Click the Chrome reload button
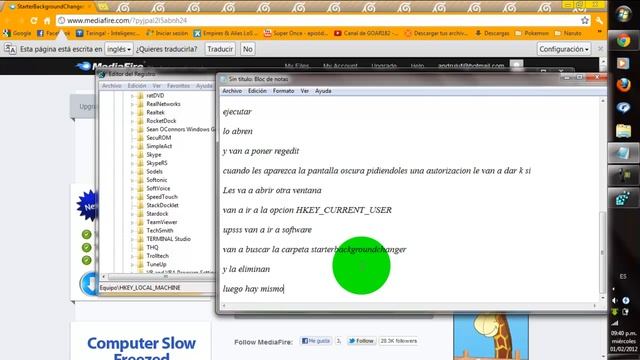This screenshot has width=640, height=360. pyautogui.click(x=34, y=20)
